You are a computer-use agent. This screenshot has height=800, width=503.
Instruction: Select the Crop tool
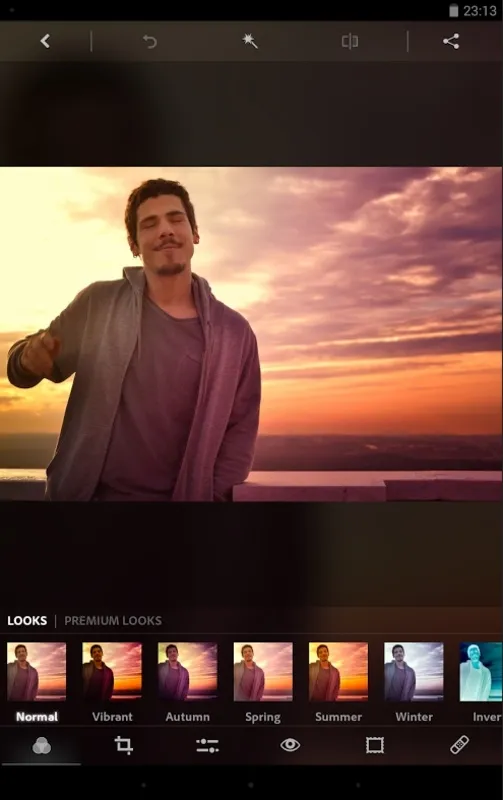123,745
